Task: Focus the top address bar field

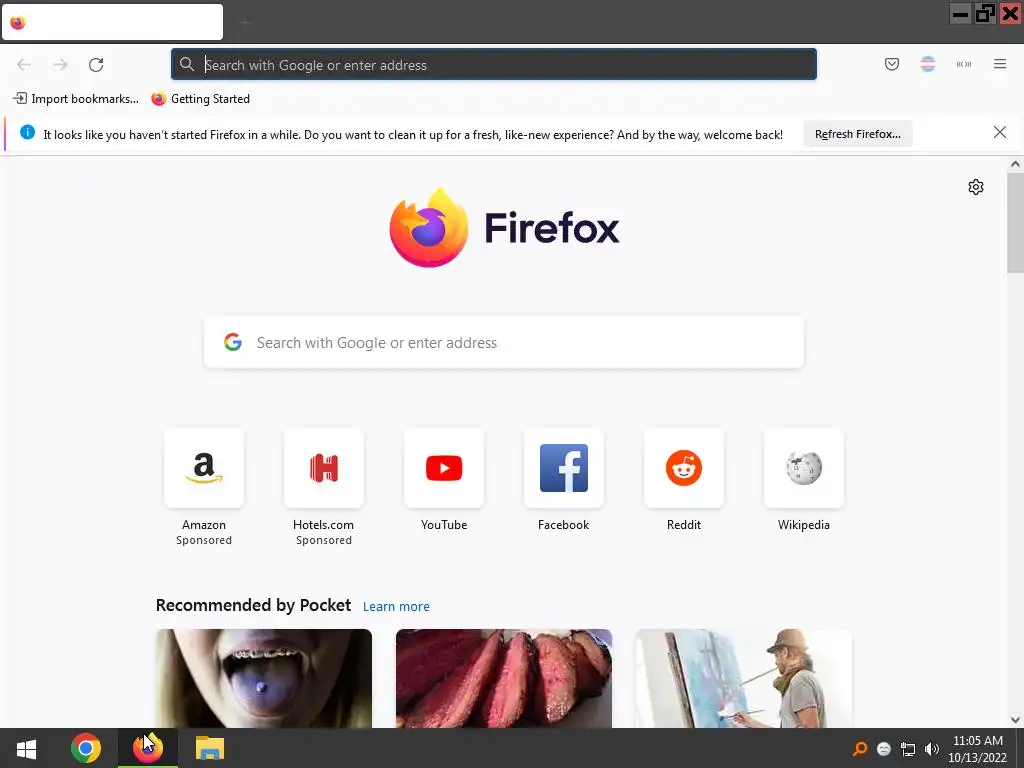Action: 494,64
